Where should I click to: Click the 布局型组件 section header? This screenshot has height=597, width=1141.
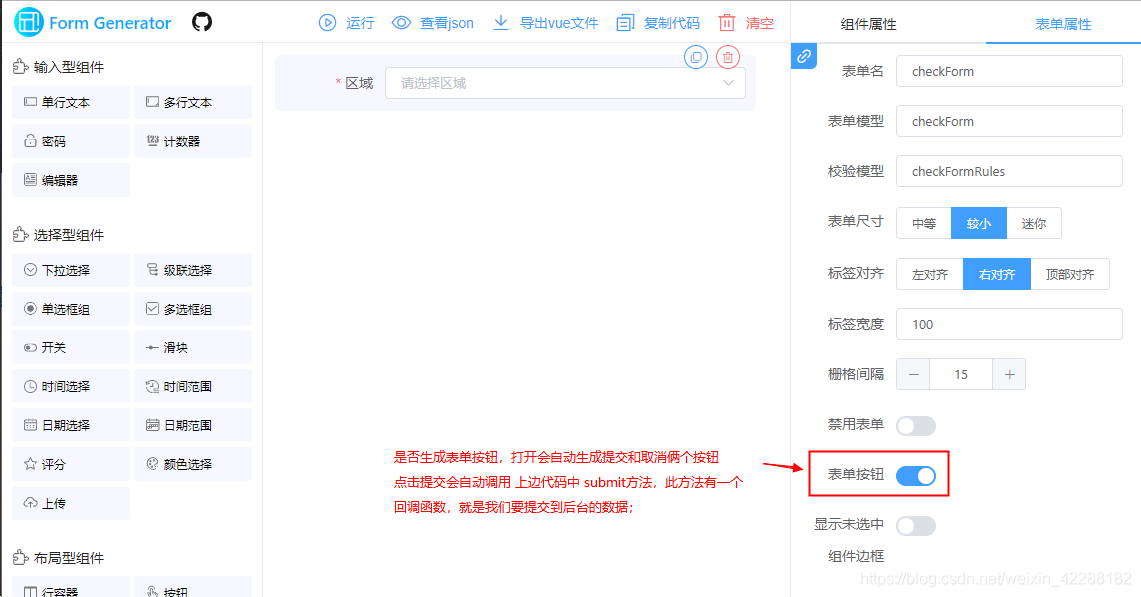59,558
